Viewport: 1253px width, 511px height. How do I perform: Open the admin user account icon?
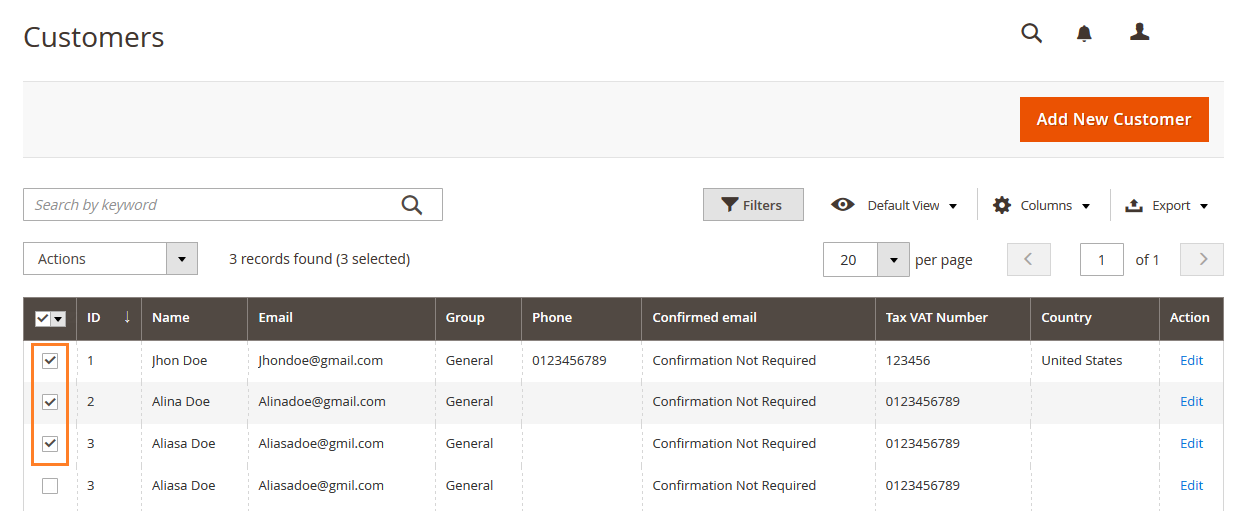[x=1139, y=32]
